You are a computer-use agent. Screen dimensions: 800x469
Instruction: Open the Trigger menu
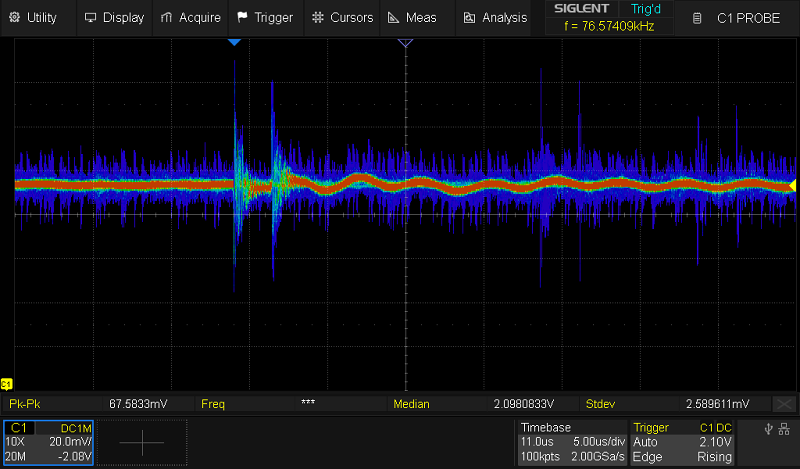(265, 17)
